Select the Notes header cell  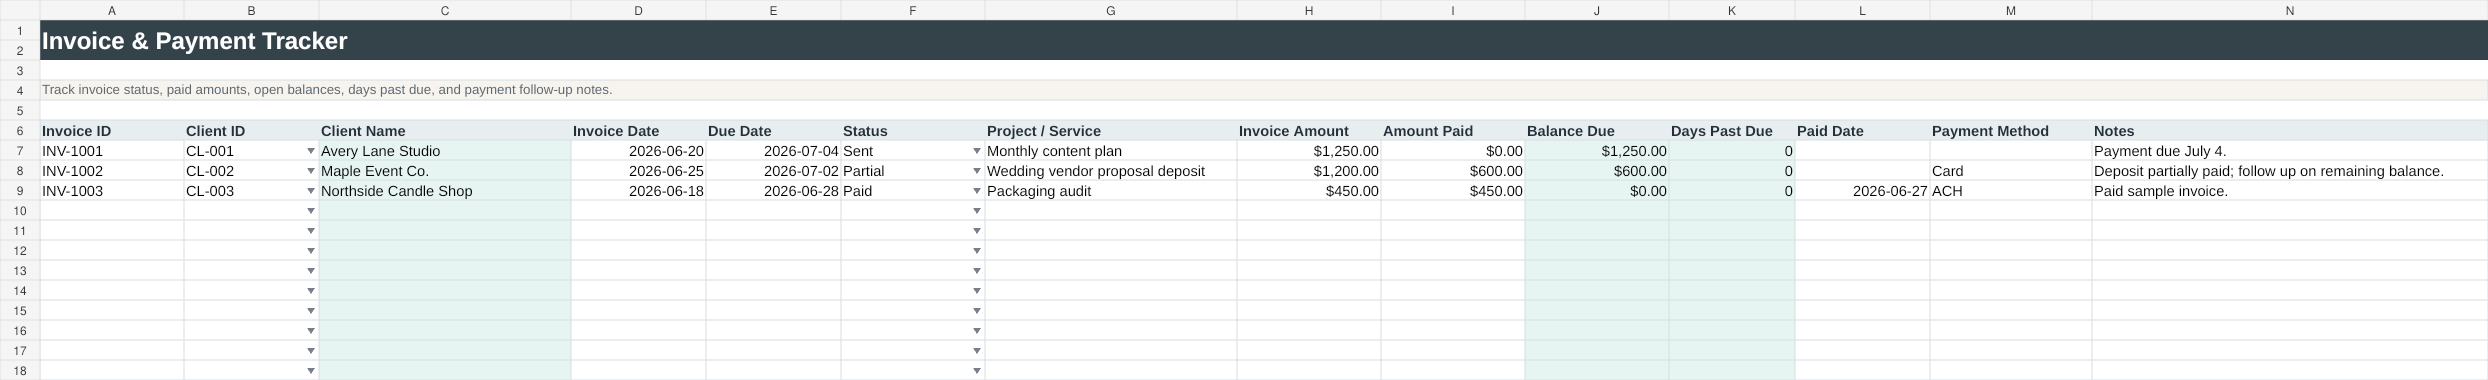coord(2289,131)
